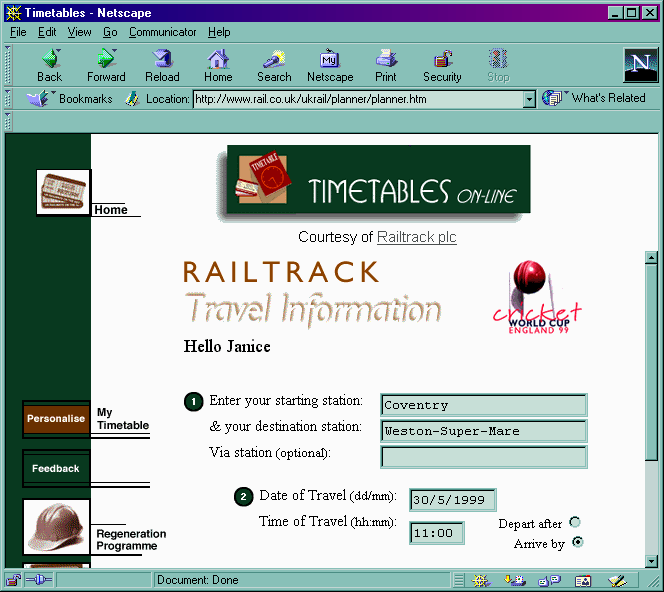Click the Timetables On-Line banner

point(378,180)
